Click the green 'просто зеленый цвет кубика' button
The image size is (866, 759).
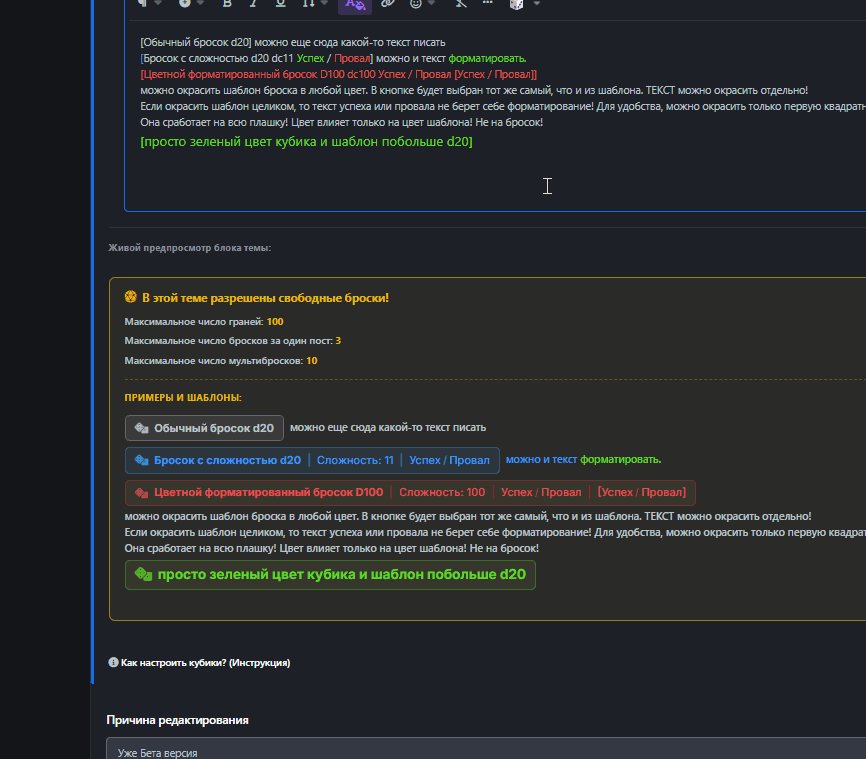pos(330,574)
